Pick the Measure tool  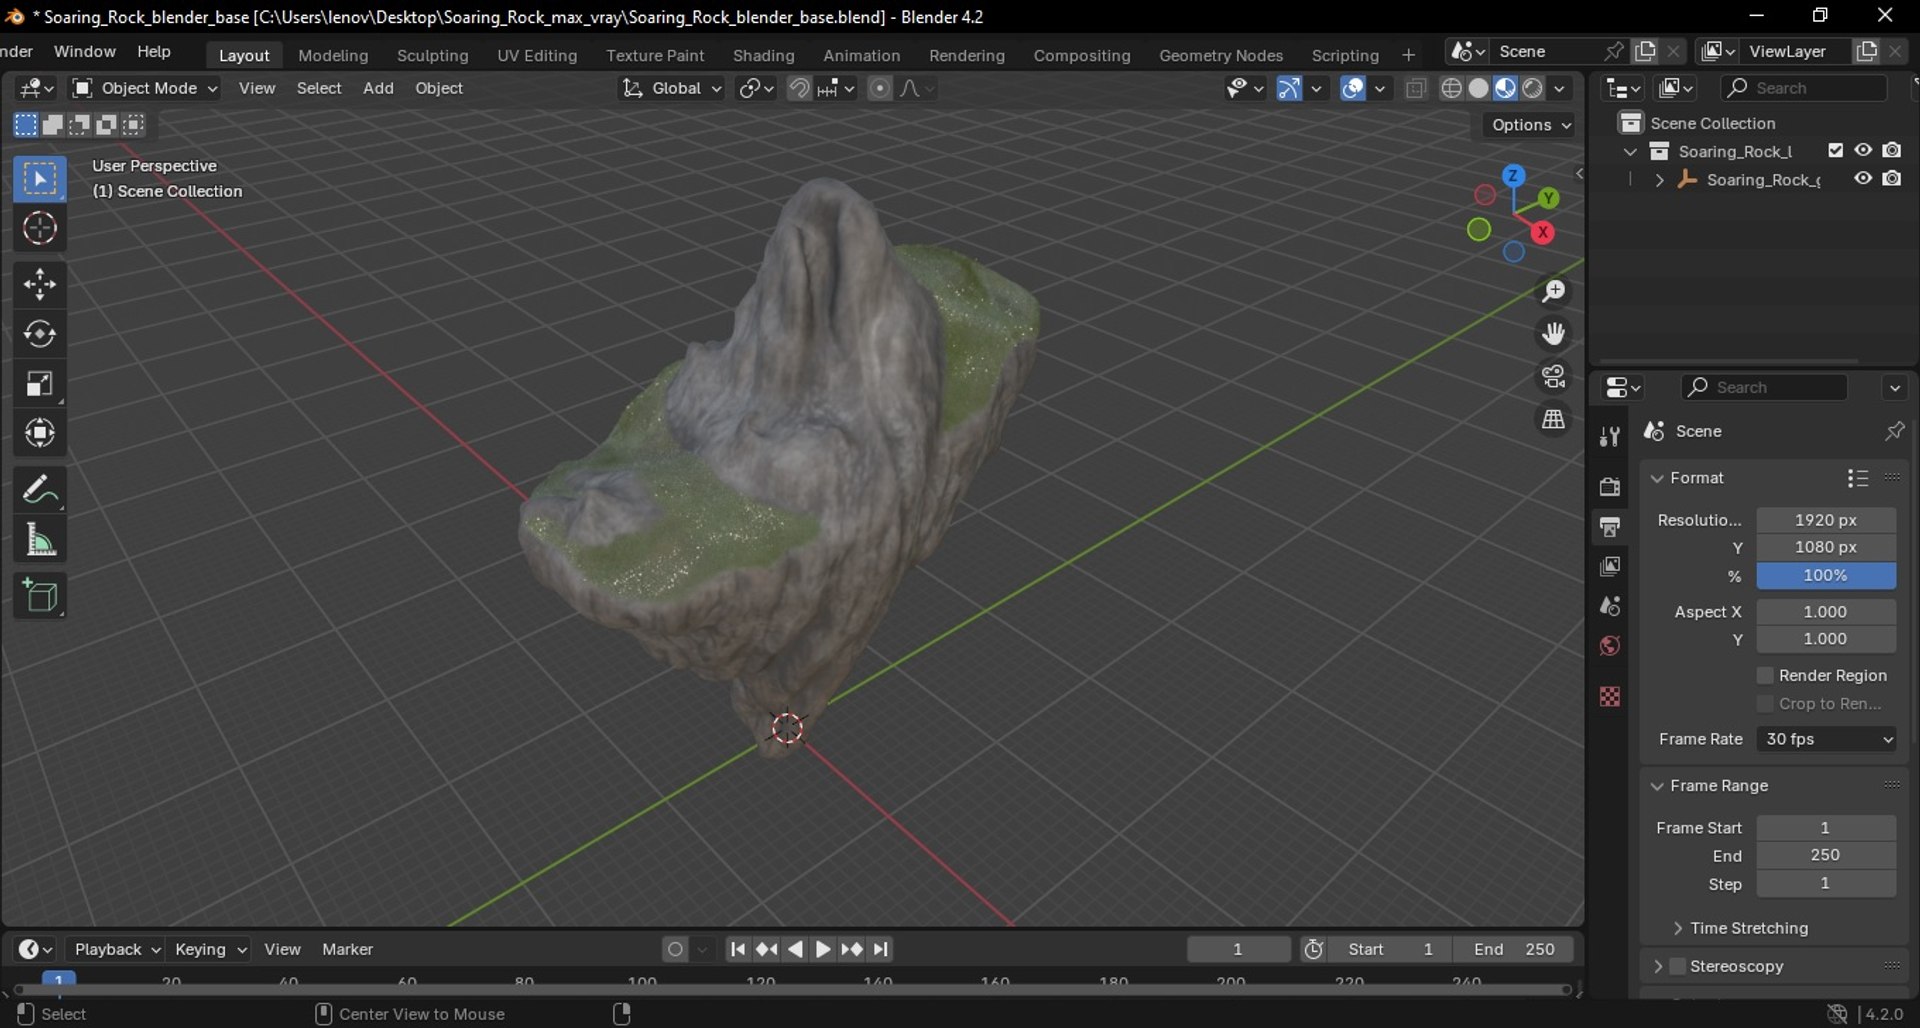pos(40,540)
